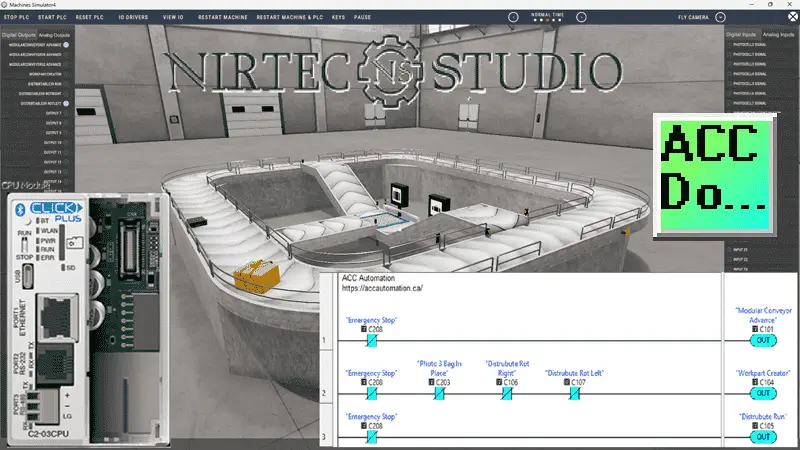Screen dimensions: 800x450
Task: Click the ACC Do... green logo thumbnail
Action: pyautogui.click(x=715, y=175)
